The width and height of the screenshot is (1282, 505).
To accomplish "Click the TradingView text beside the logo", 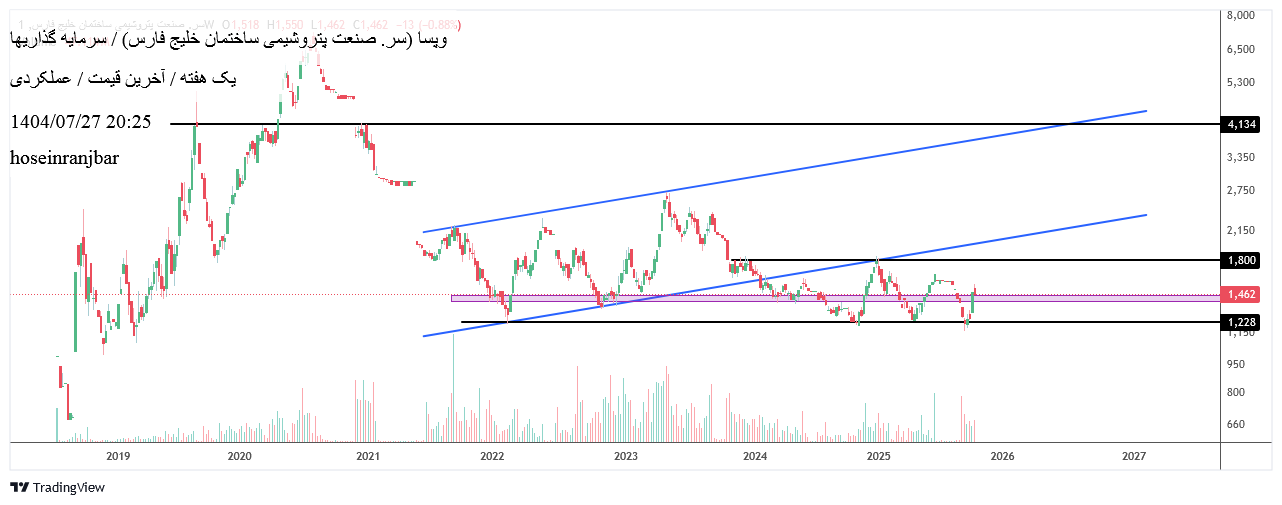I will coord(68,487).
